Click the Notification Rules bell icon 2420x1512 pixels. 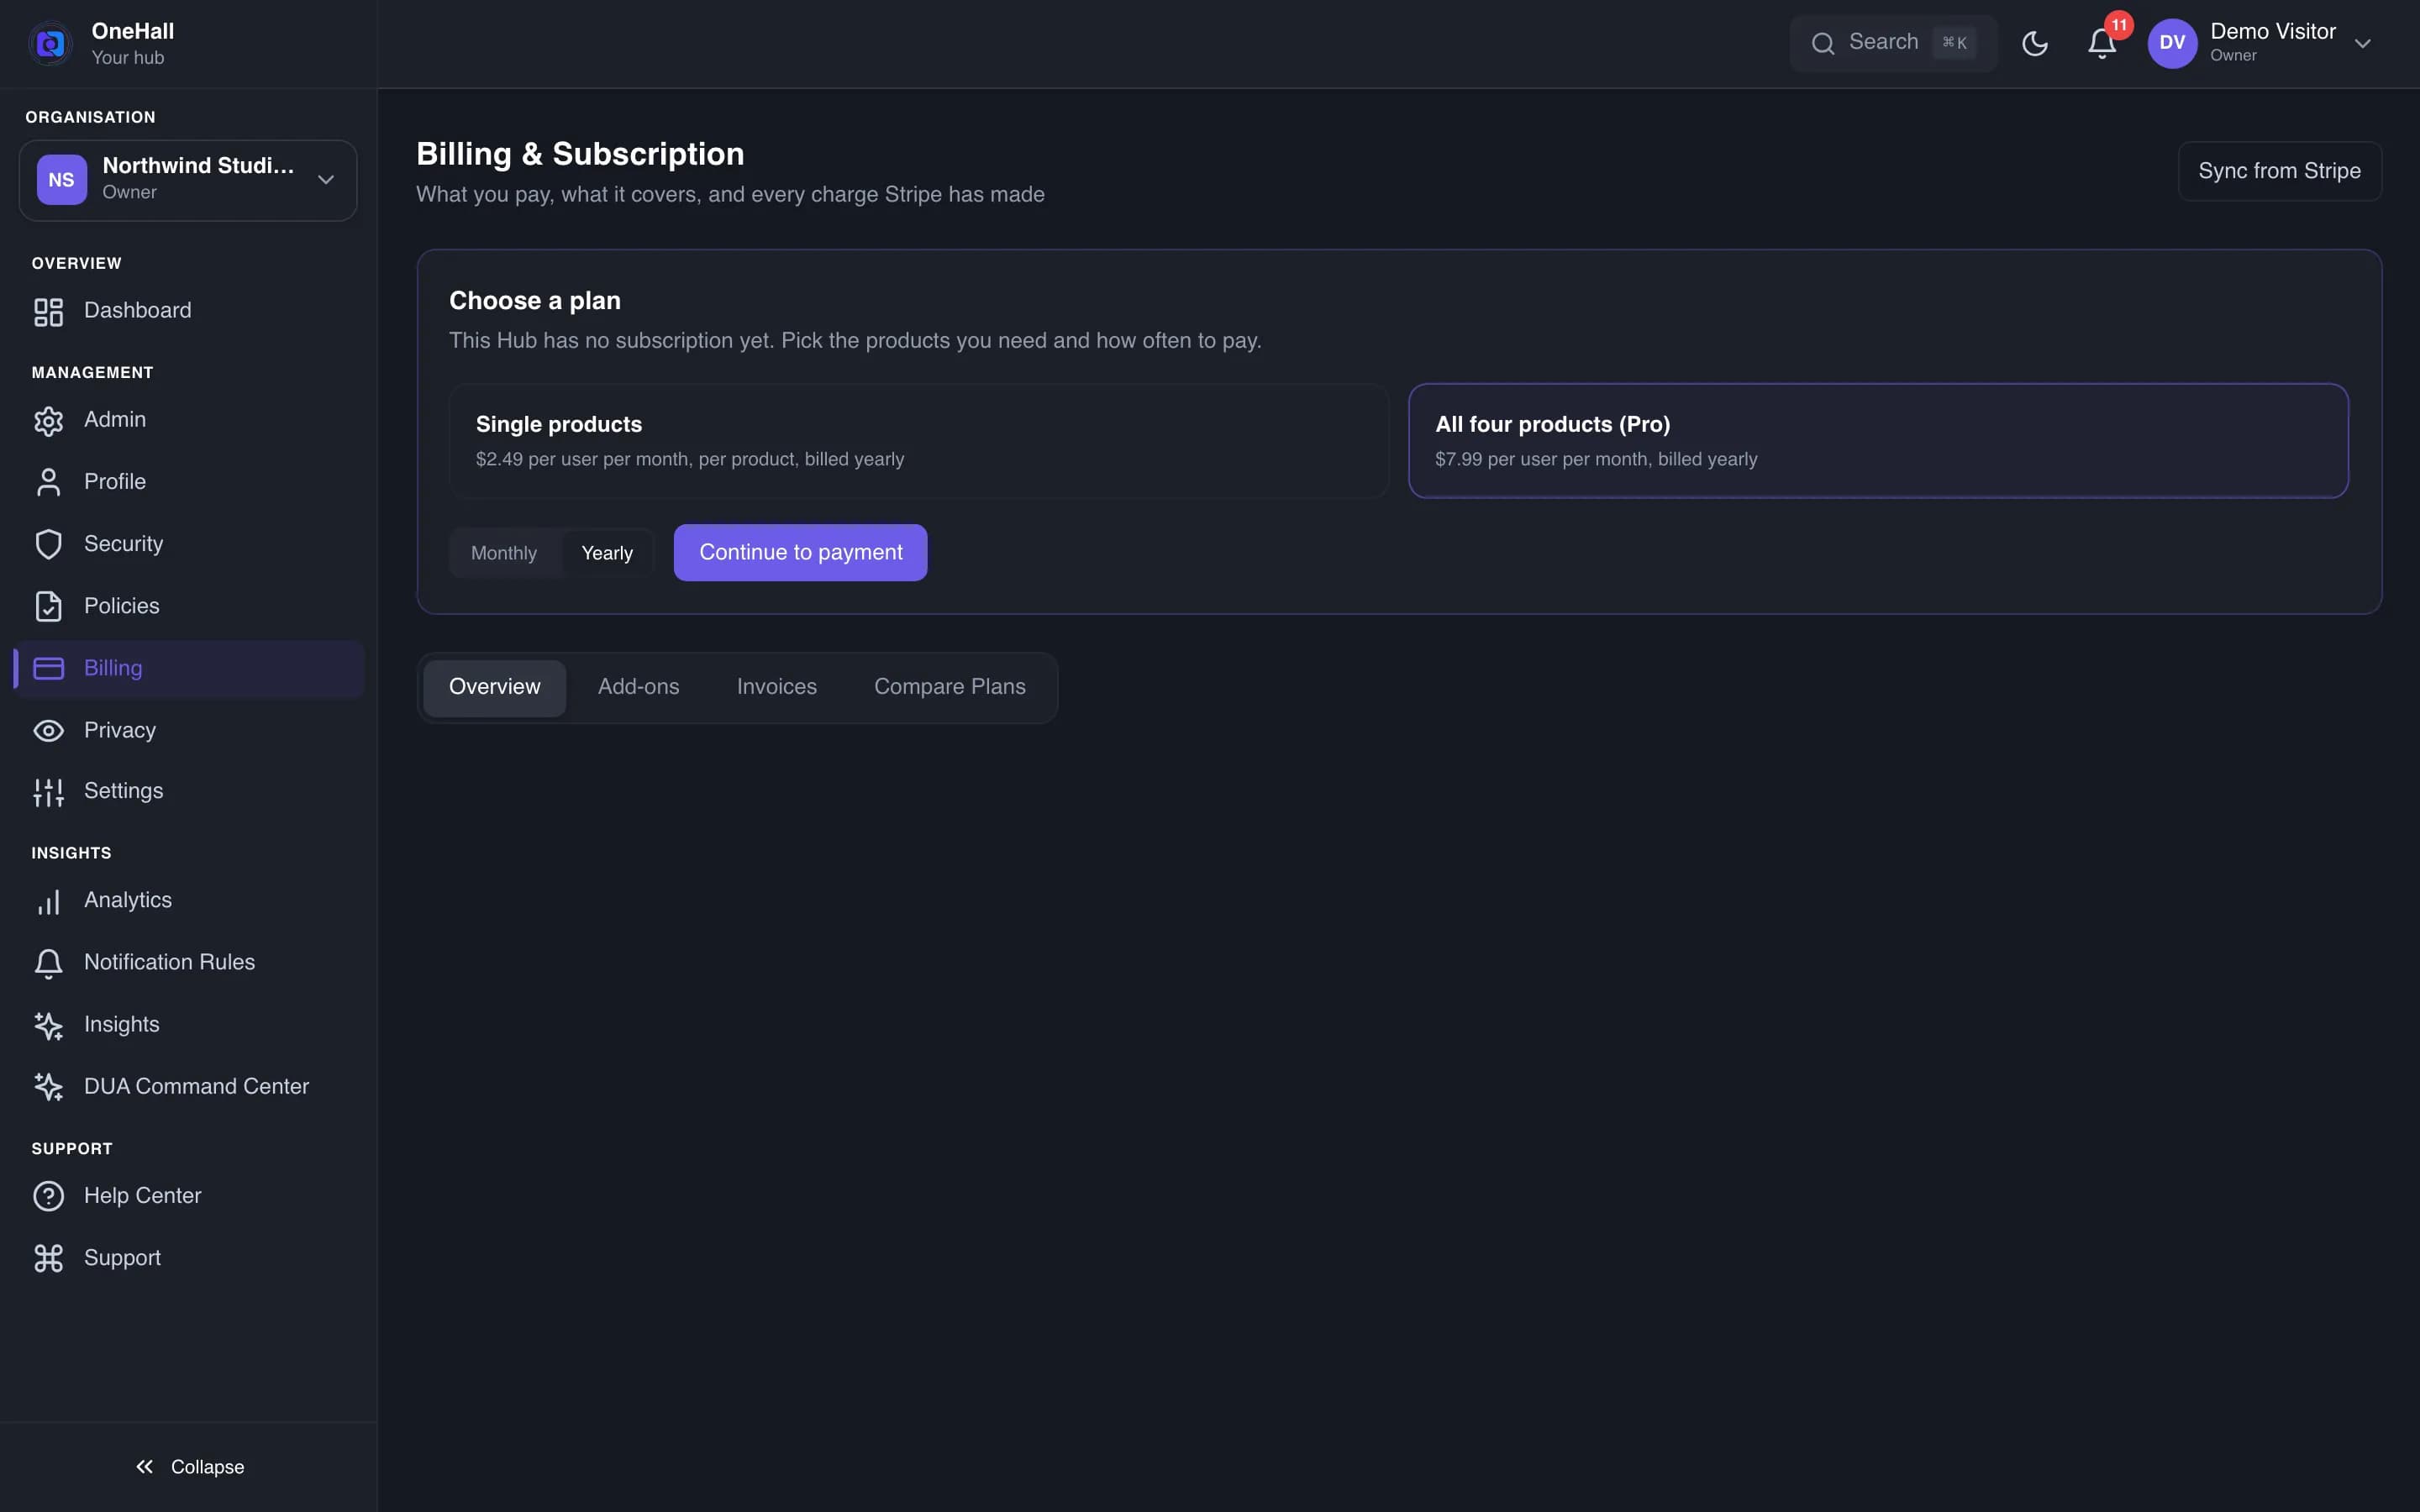click(48, 963)
